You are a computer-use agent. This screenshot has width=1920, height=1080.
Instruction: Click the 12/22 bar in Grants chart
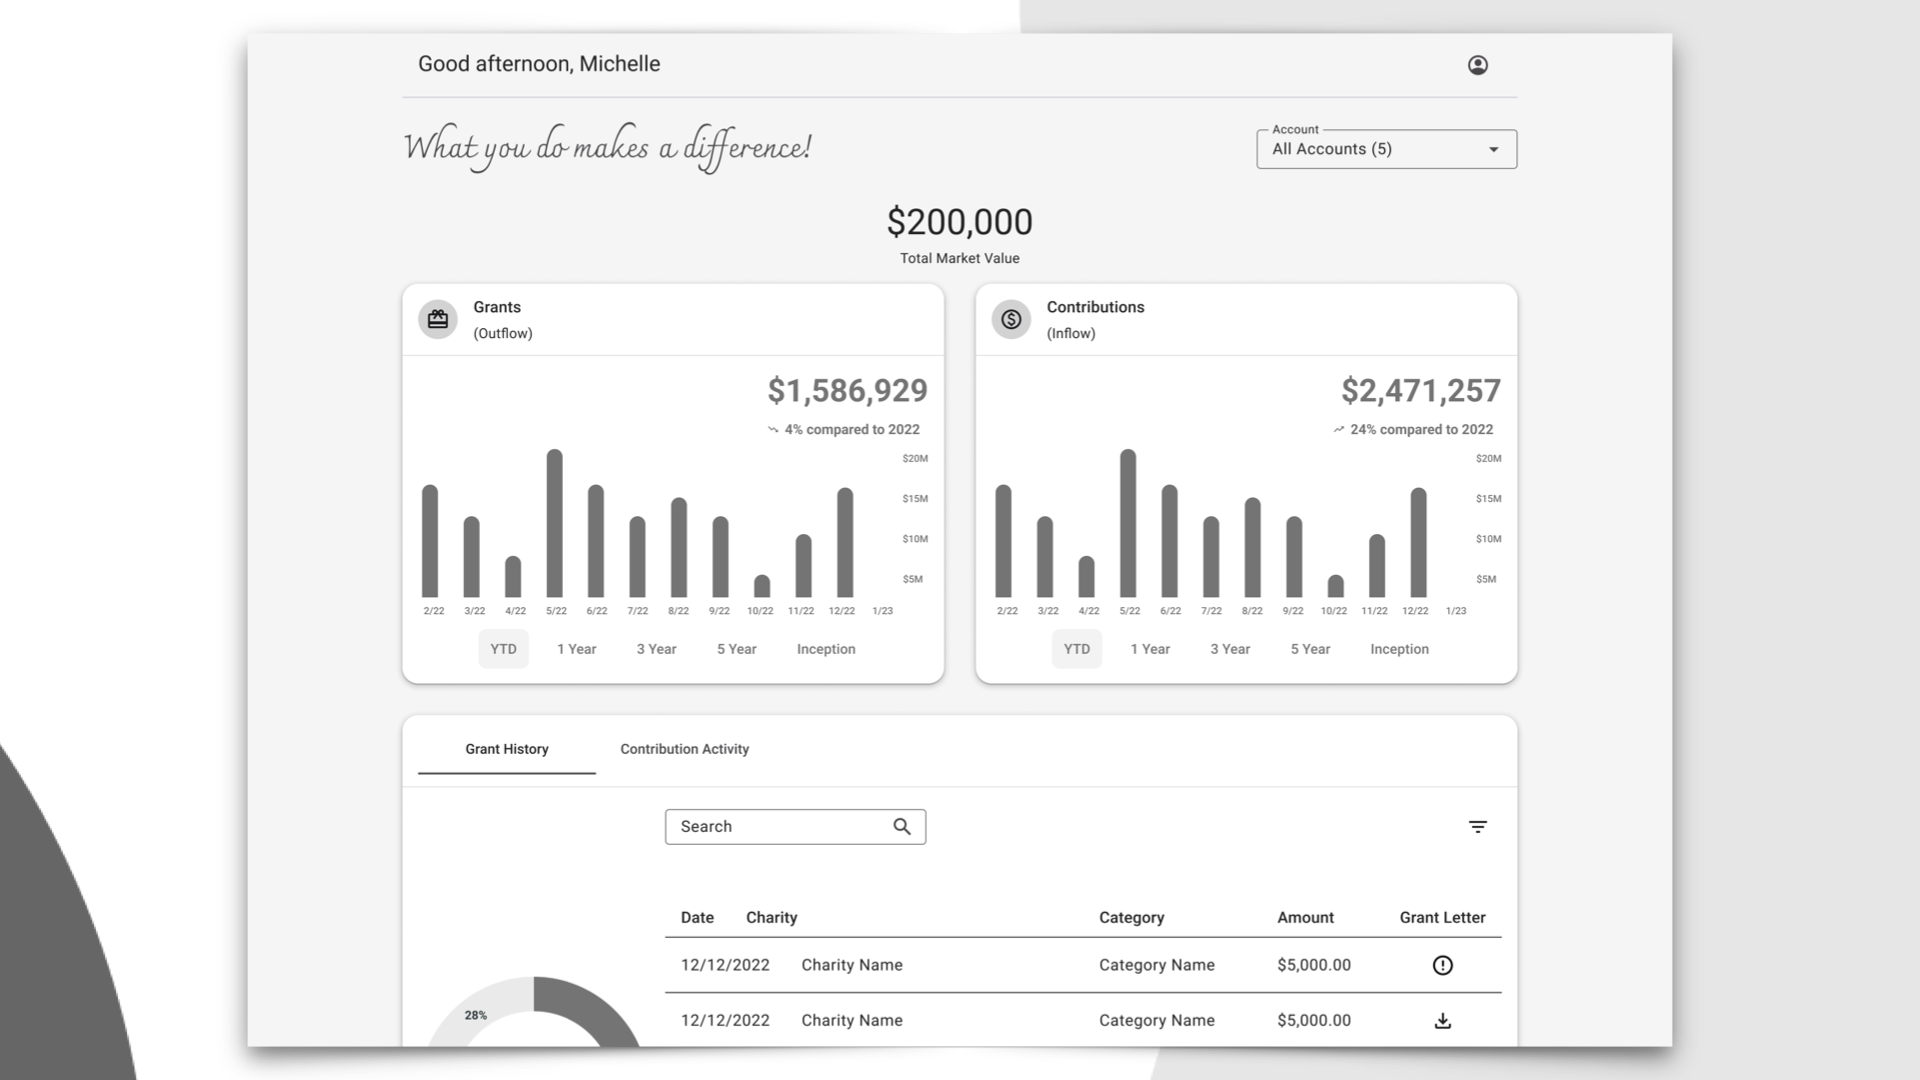pyautogui.click(x=845, y=543)
